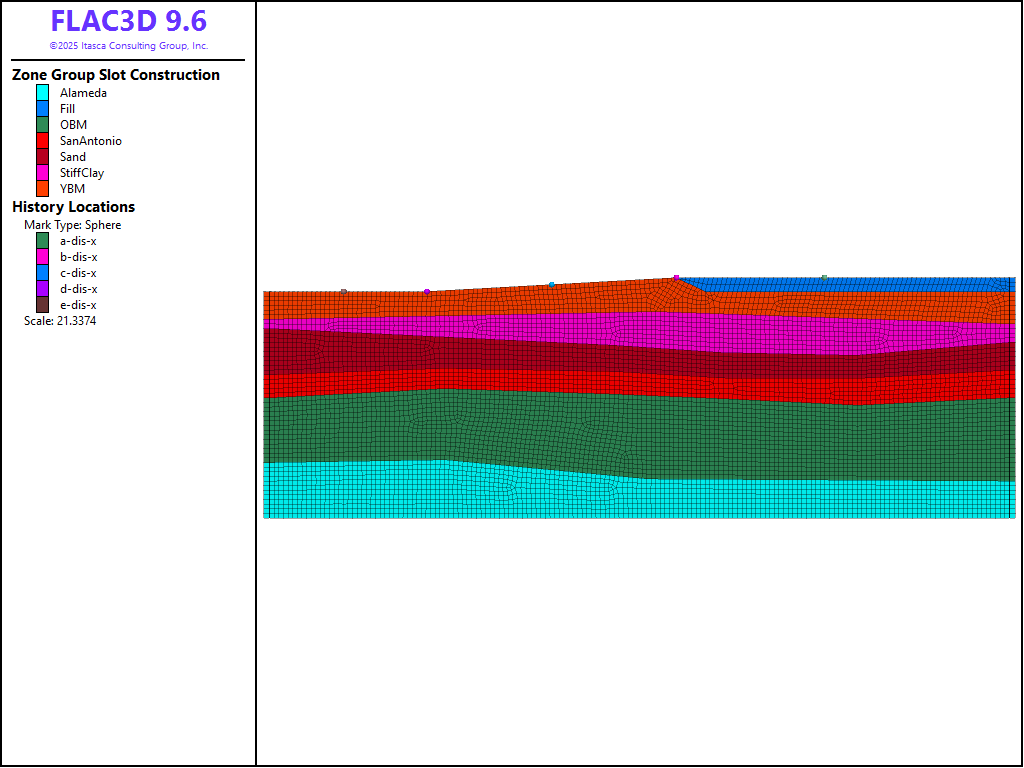Click the a-dis-x green legend swatch
The width and height of the screenshot is (1024, 768).
43,241
